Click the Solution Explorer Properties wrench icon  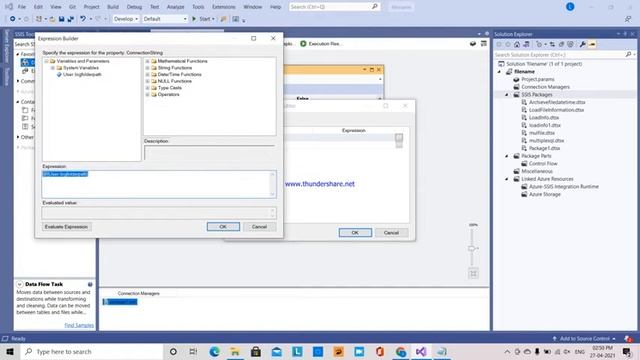coord(582,44)
